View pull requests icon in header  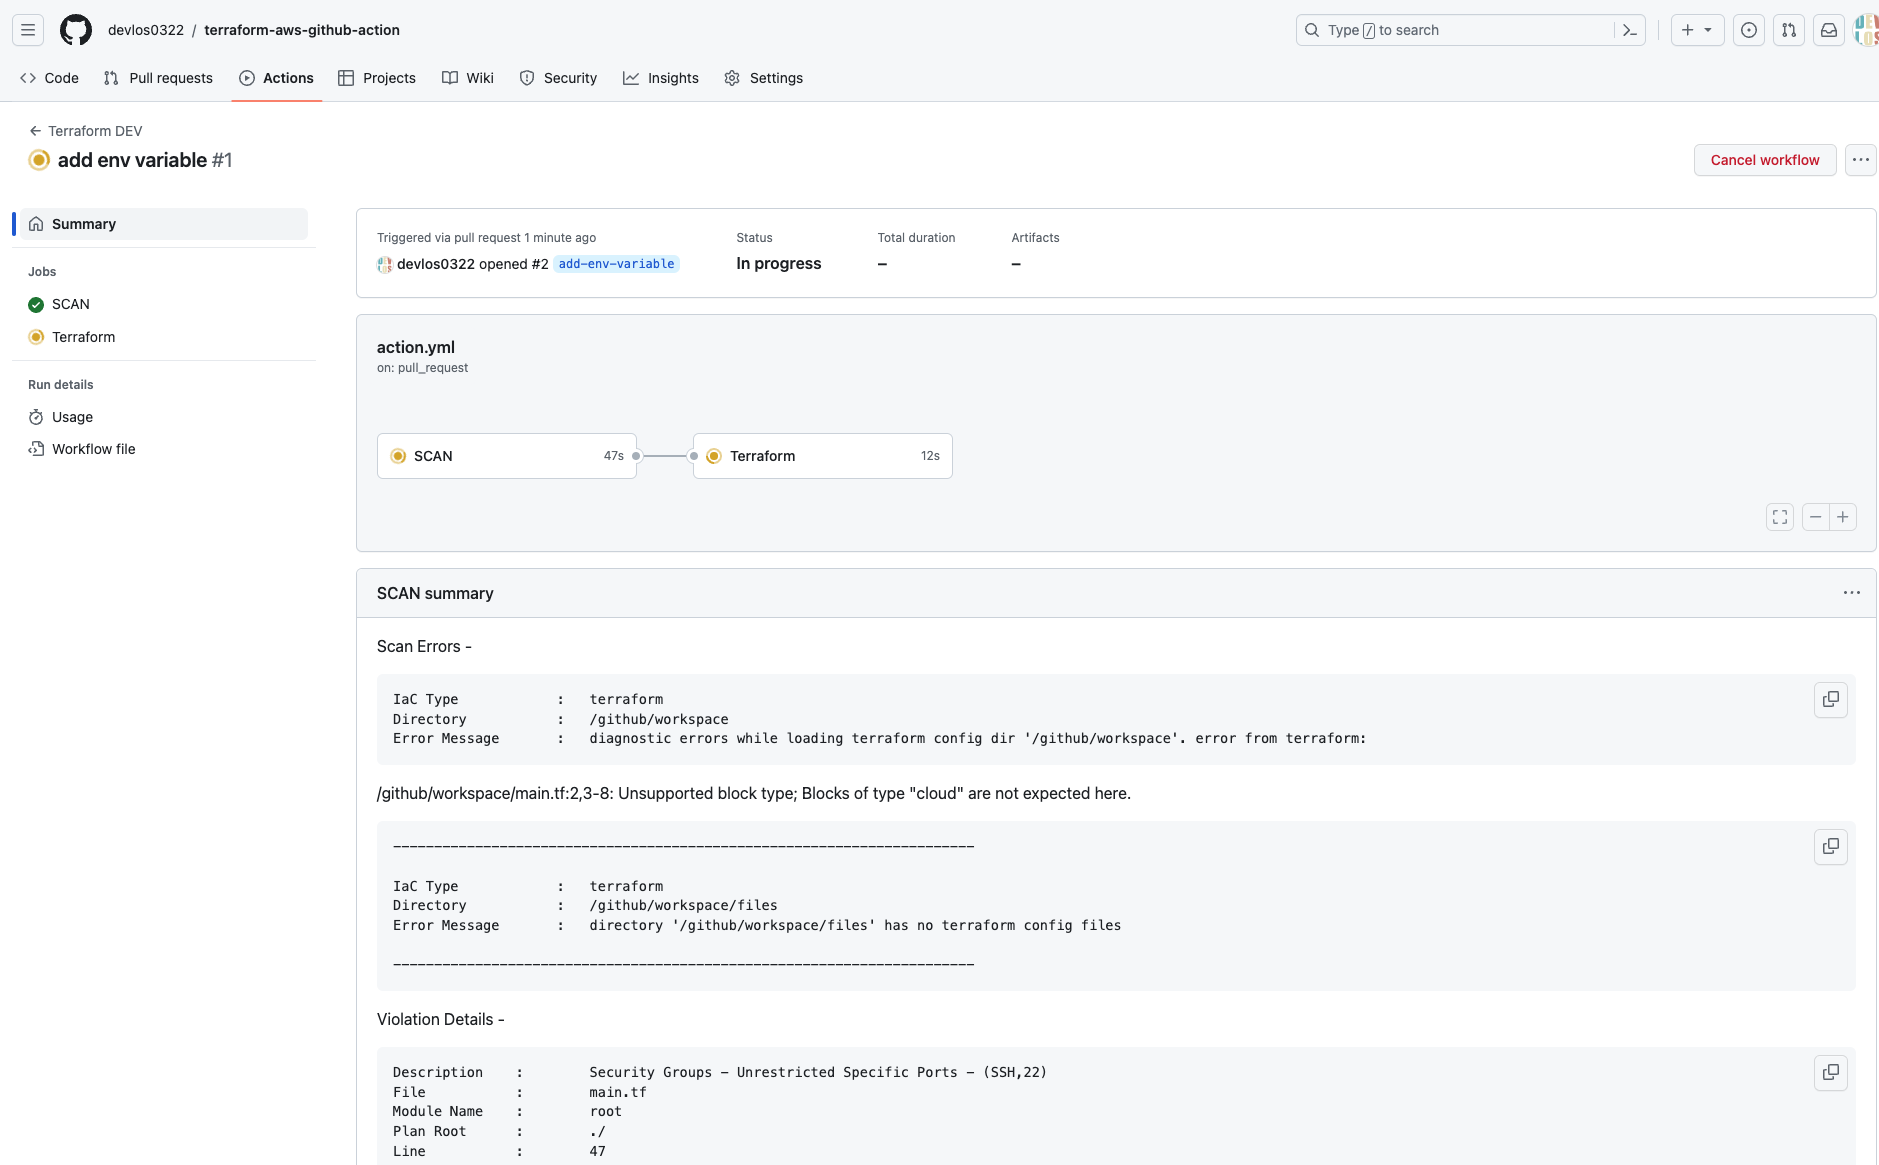pos(1789,30)
